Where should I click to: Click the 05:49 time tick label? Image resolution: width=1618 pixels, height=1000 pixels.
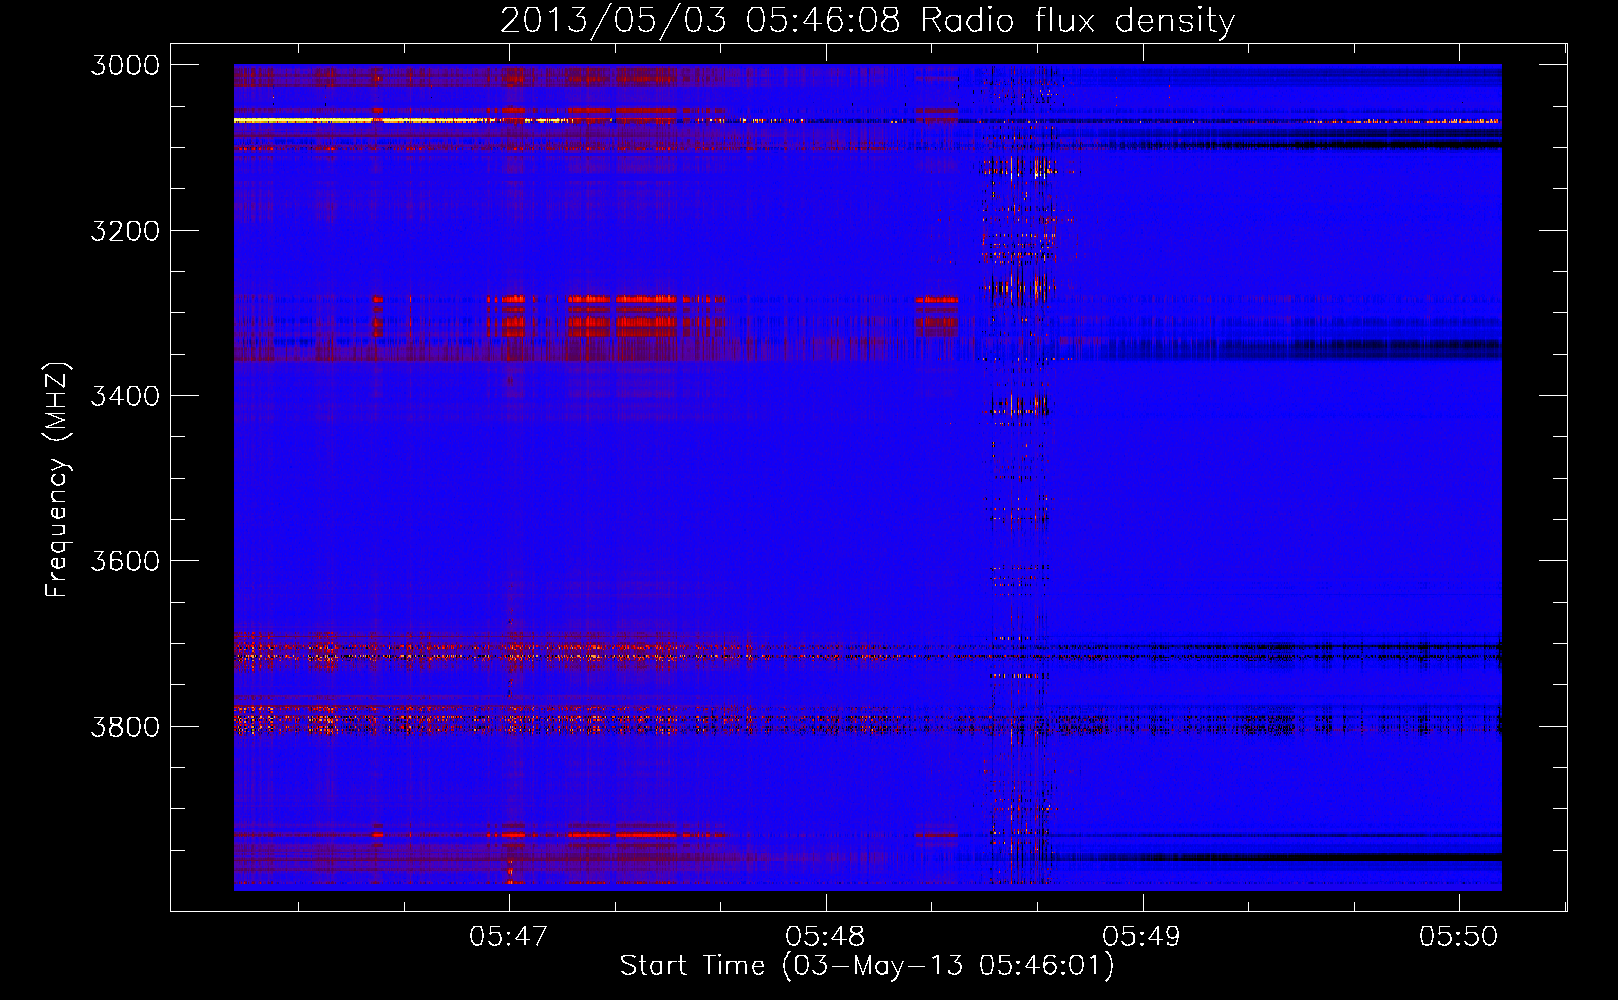(1142, 936)
